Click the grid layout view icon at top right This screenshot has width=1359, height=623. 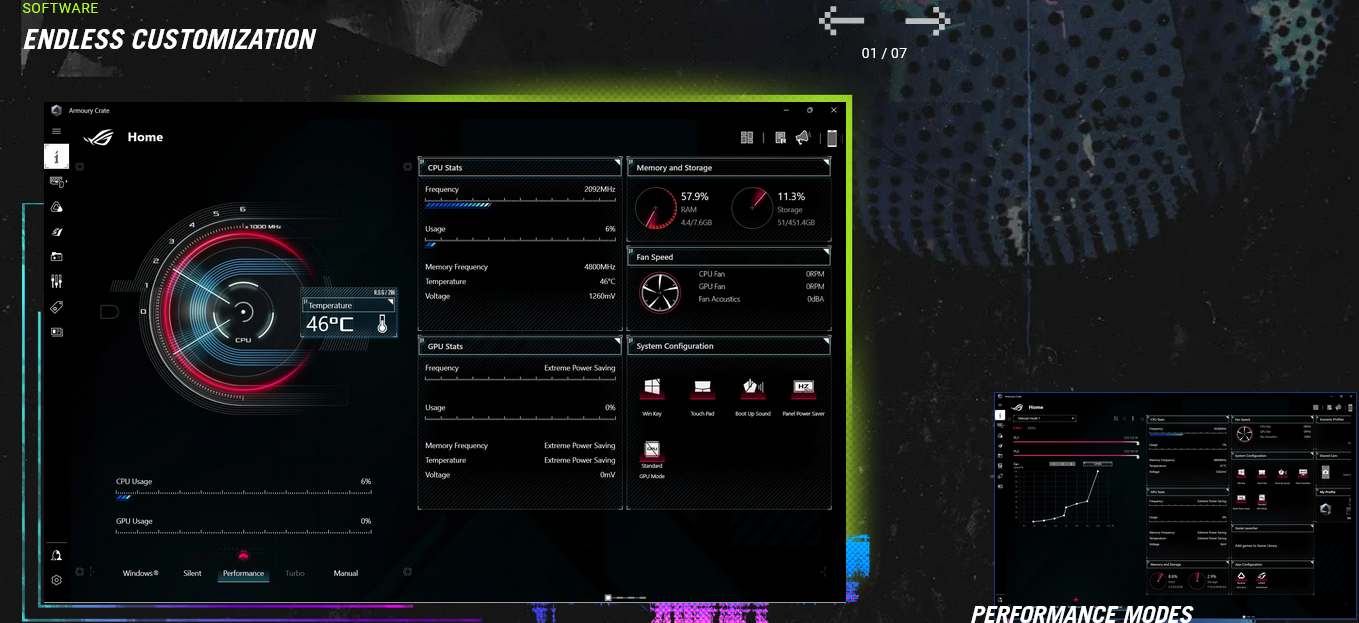coord(746,138)
